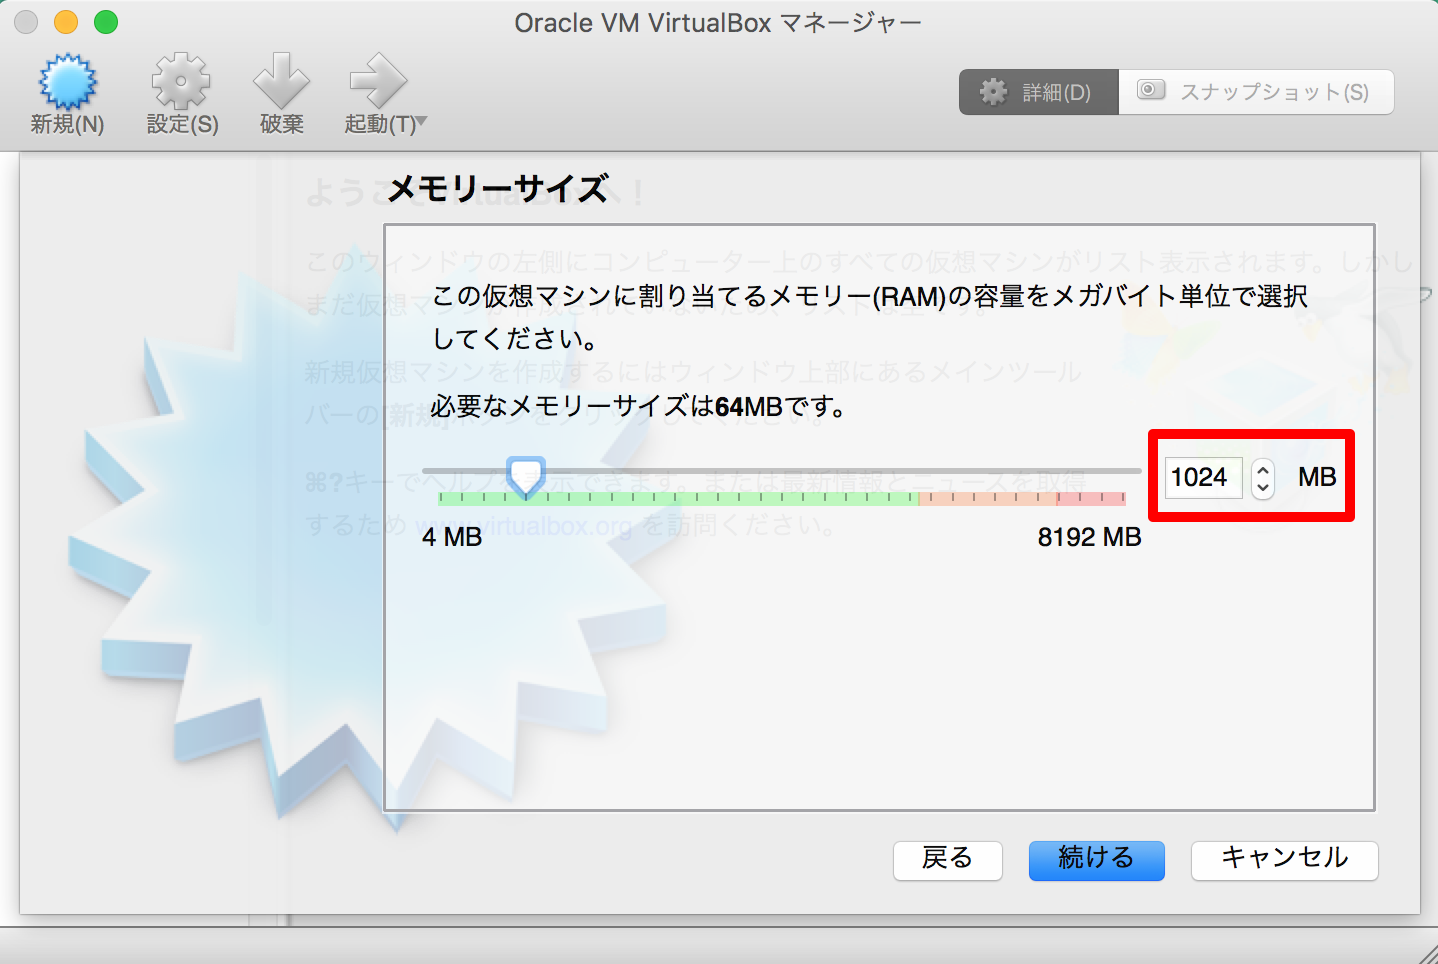Switch to the Snapshots (スナップショット) tab
This screenshot has height=964, width=1438.
tap(1256, 92)
